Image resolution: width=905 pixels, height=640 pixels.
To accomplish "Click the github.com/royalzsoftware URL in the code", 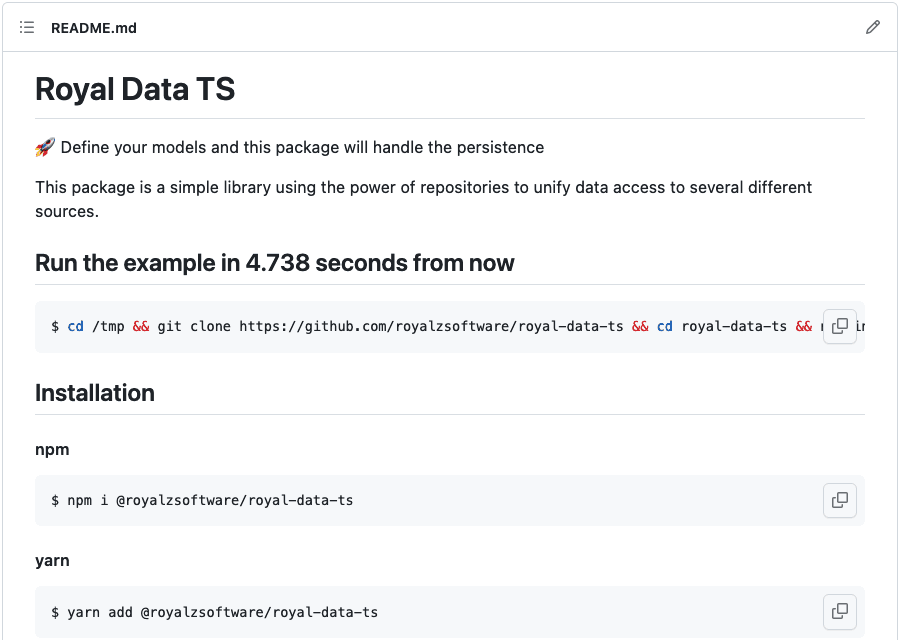I will coord(431,327).
